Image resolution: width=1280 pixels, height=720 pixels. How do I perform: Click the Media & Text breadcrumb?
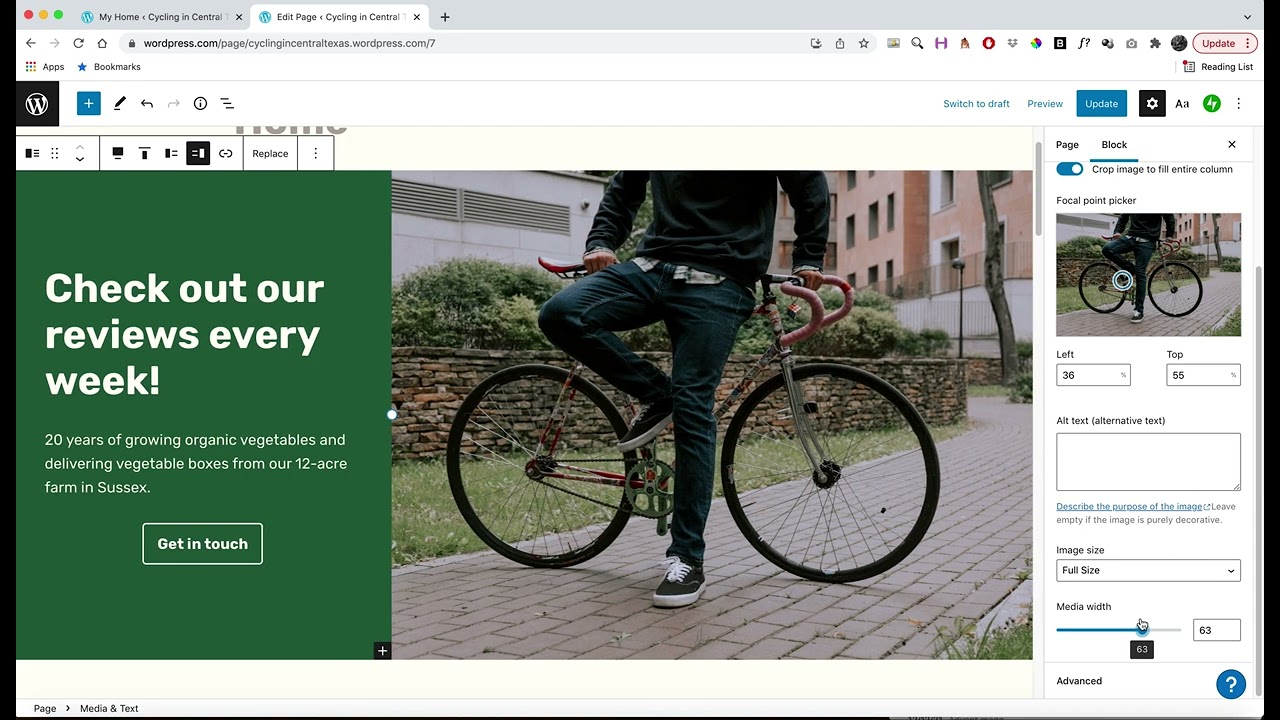[x=109, y=709]
